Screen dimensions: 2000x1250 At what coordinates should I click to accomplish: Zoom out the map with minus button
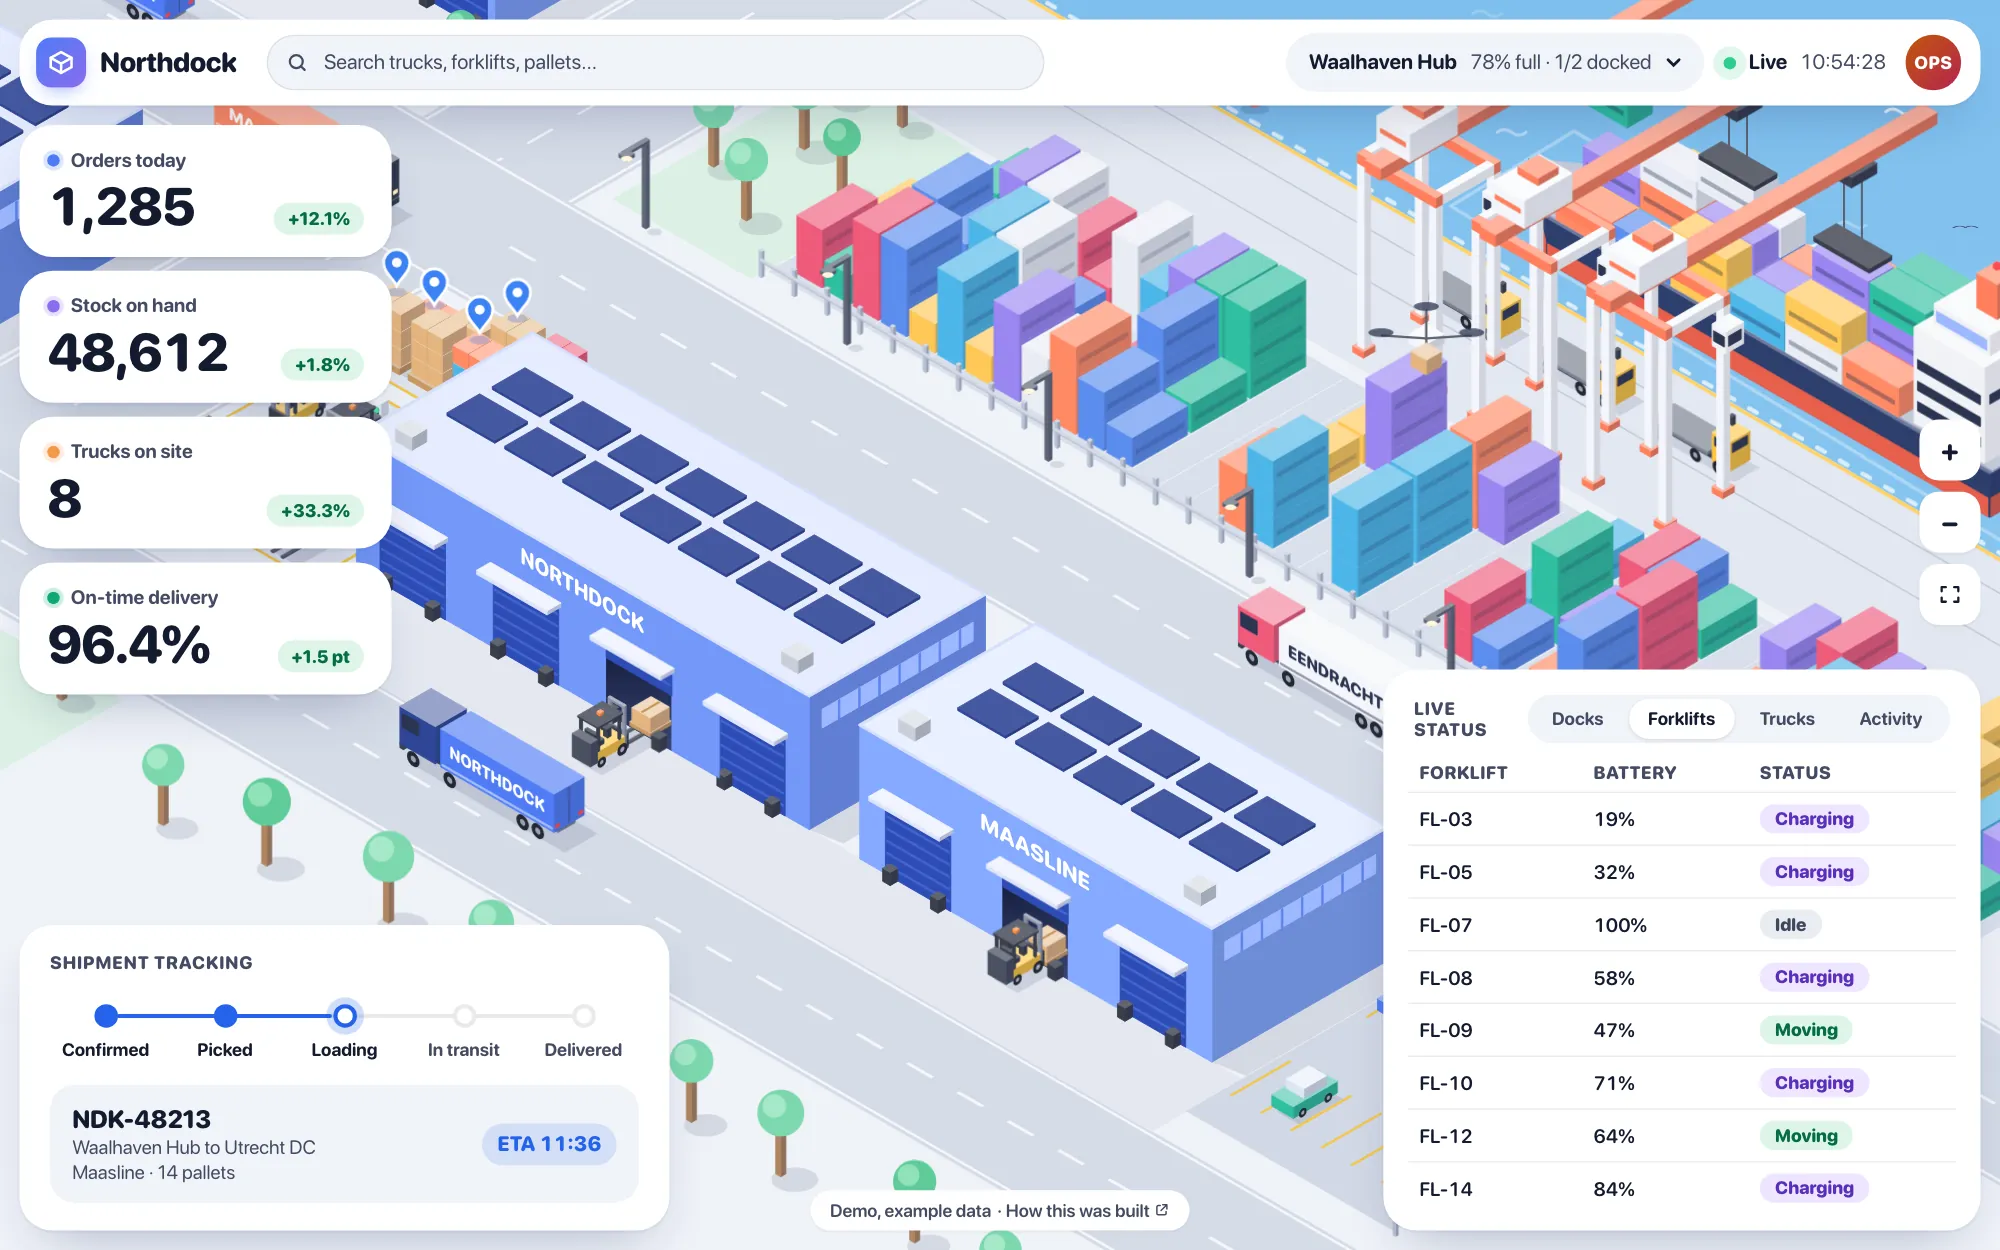(x=1949, y=524)
